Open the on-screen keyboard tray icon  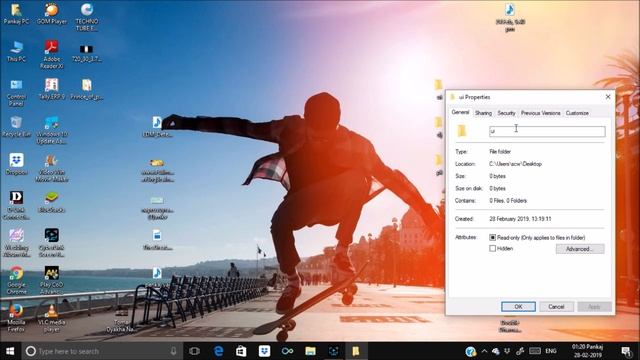pyautogui.click(x=535, y=351)
